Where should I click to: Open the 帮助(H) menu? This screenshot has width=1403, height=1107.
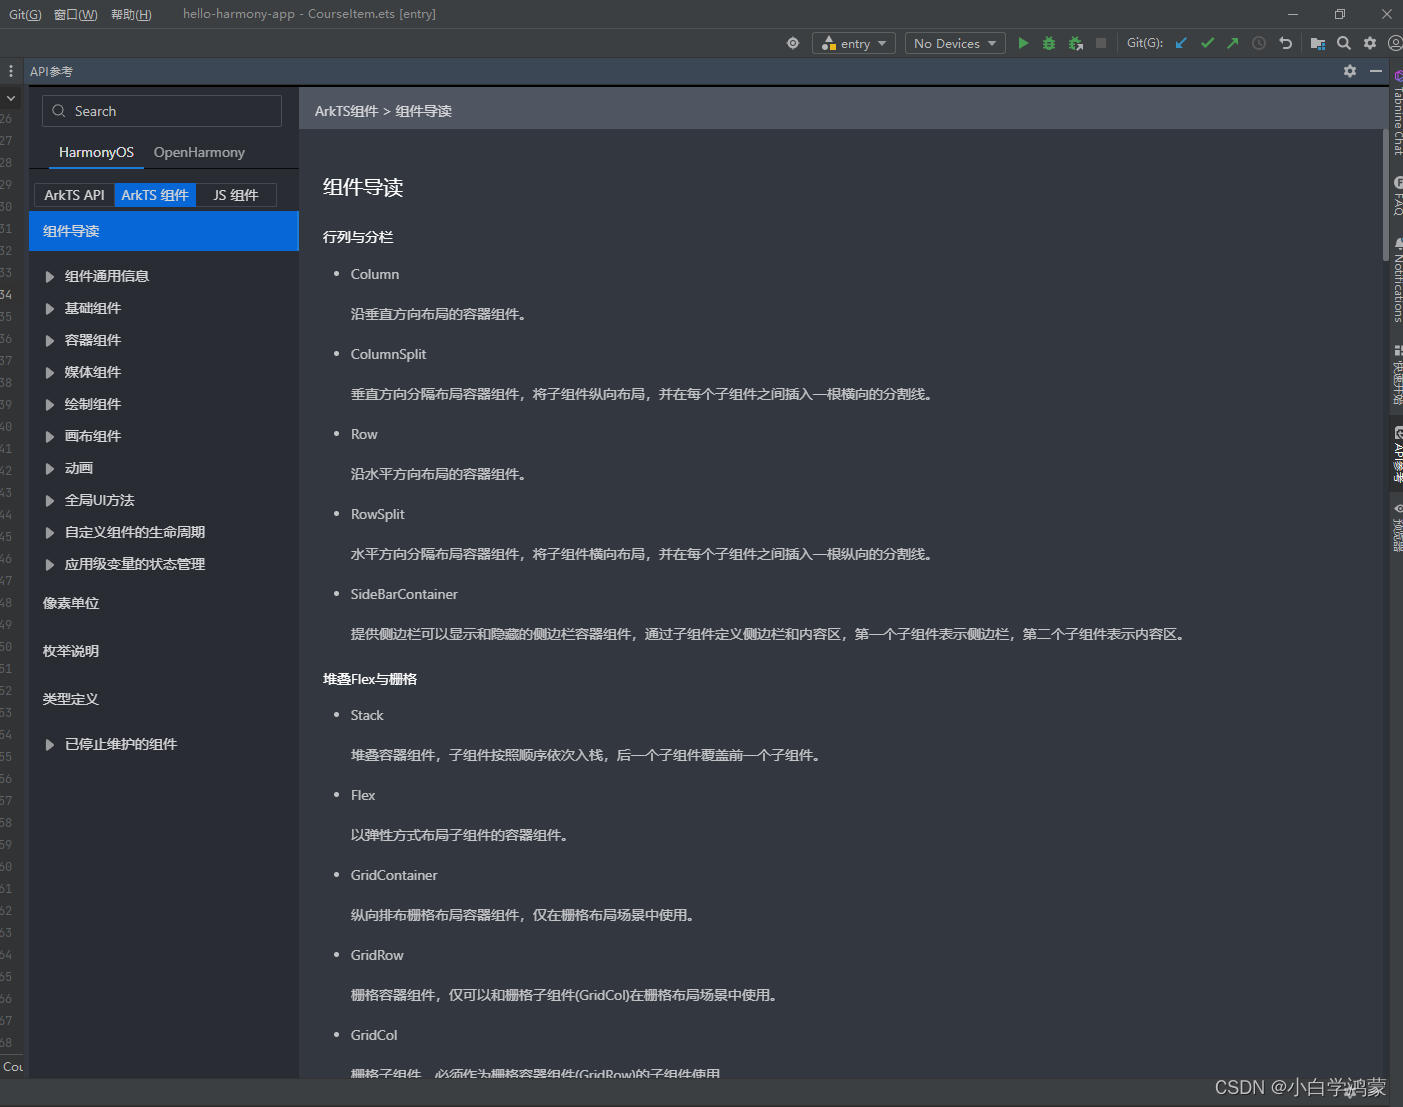pos(131,14)
